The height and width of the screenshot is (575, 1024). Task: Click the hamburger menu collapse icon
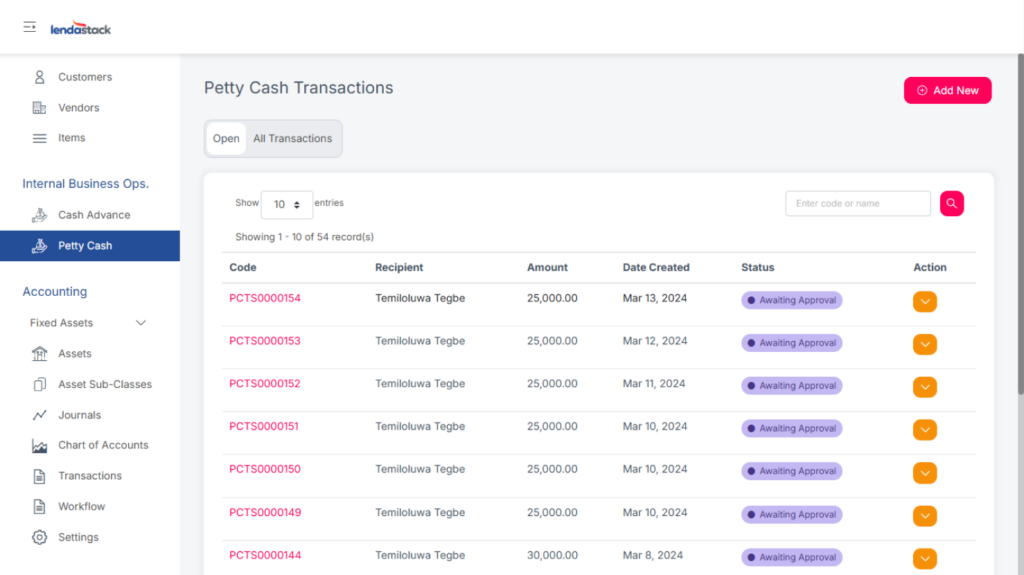tap(30, 27)
